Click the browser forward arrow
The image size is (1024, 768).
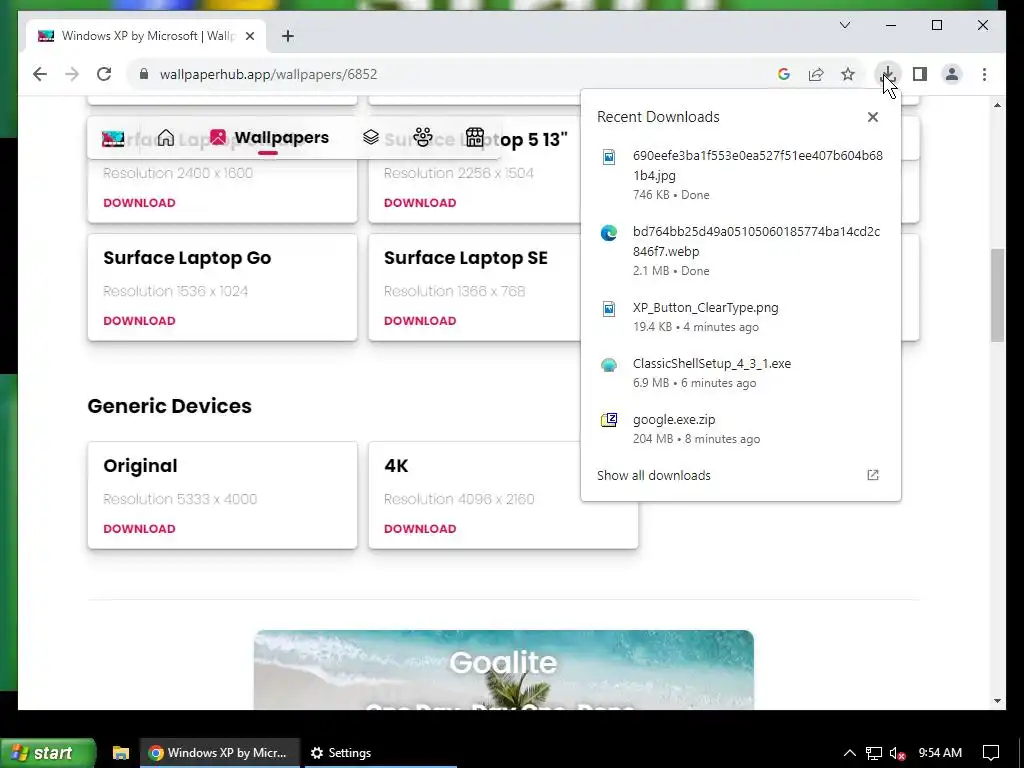pyautogui.click(x=72, y=74)
